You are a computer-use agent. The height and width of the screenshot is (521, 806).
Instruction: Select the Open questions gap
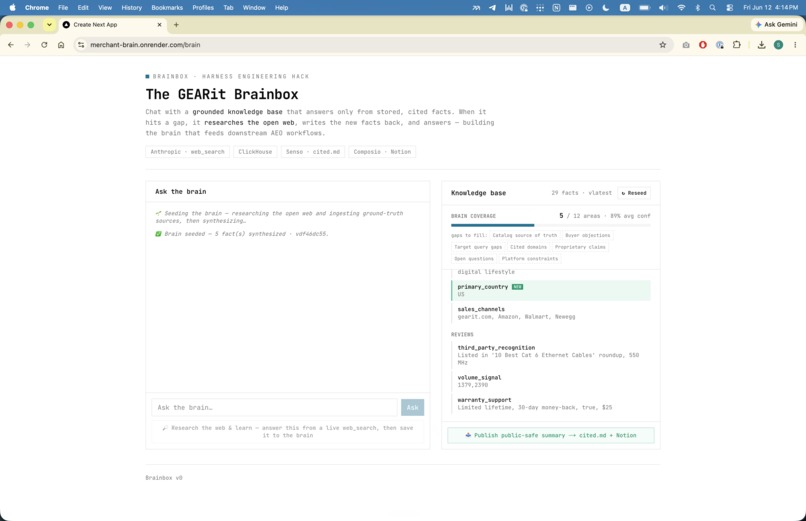tap(474, 259)
